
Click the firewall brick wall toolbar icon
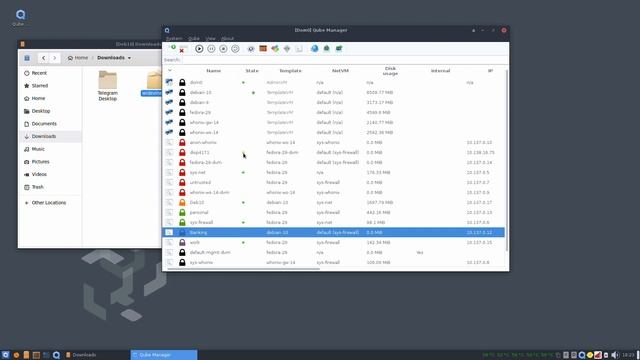point(263,49)
